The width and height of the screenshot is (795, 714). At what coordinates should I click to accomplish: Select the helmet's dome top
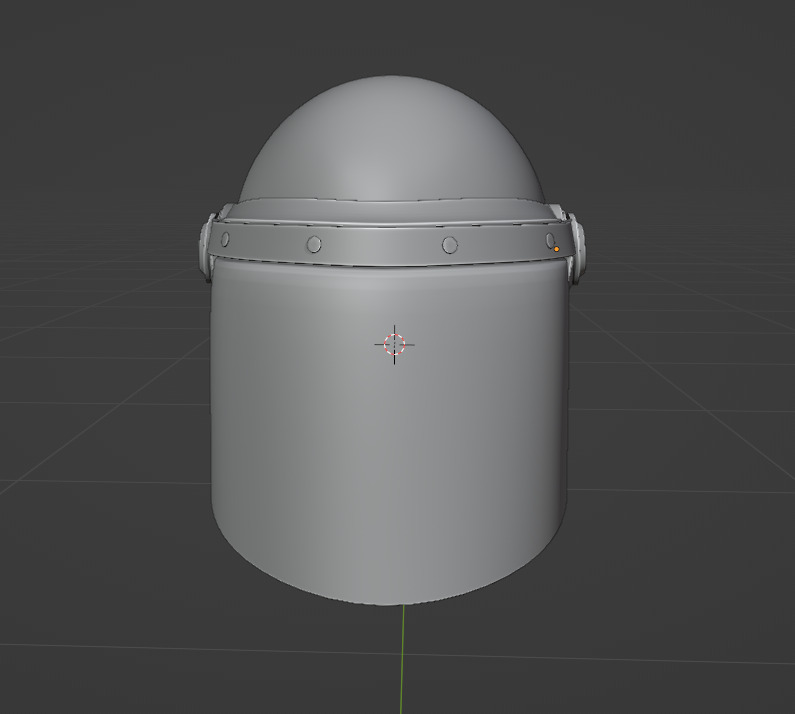[x=391, y=139]
